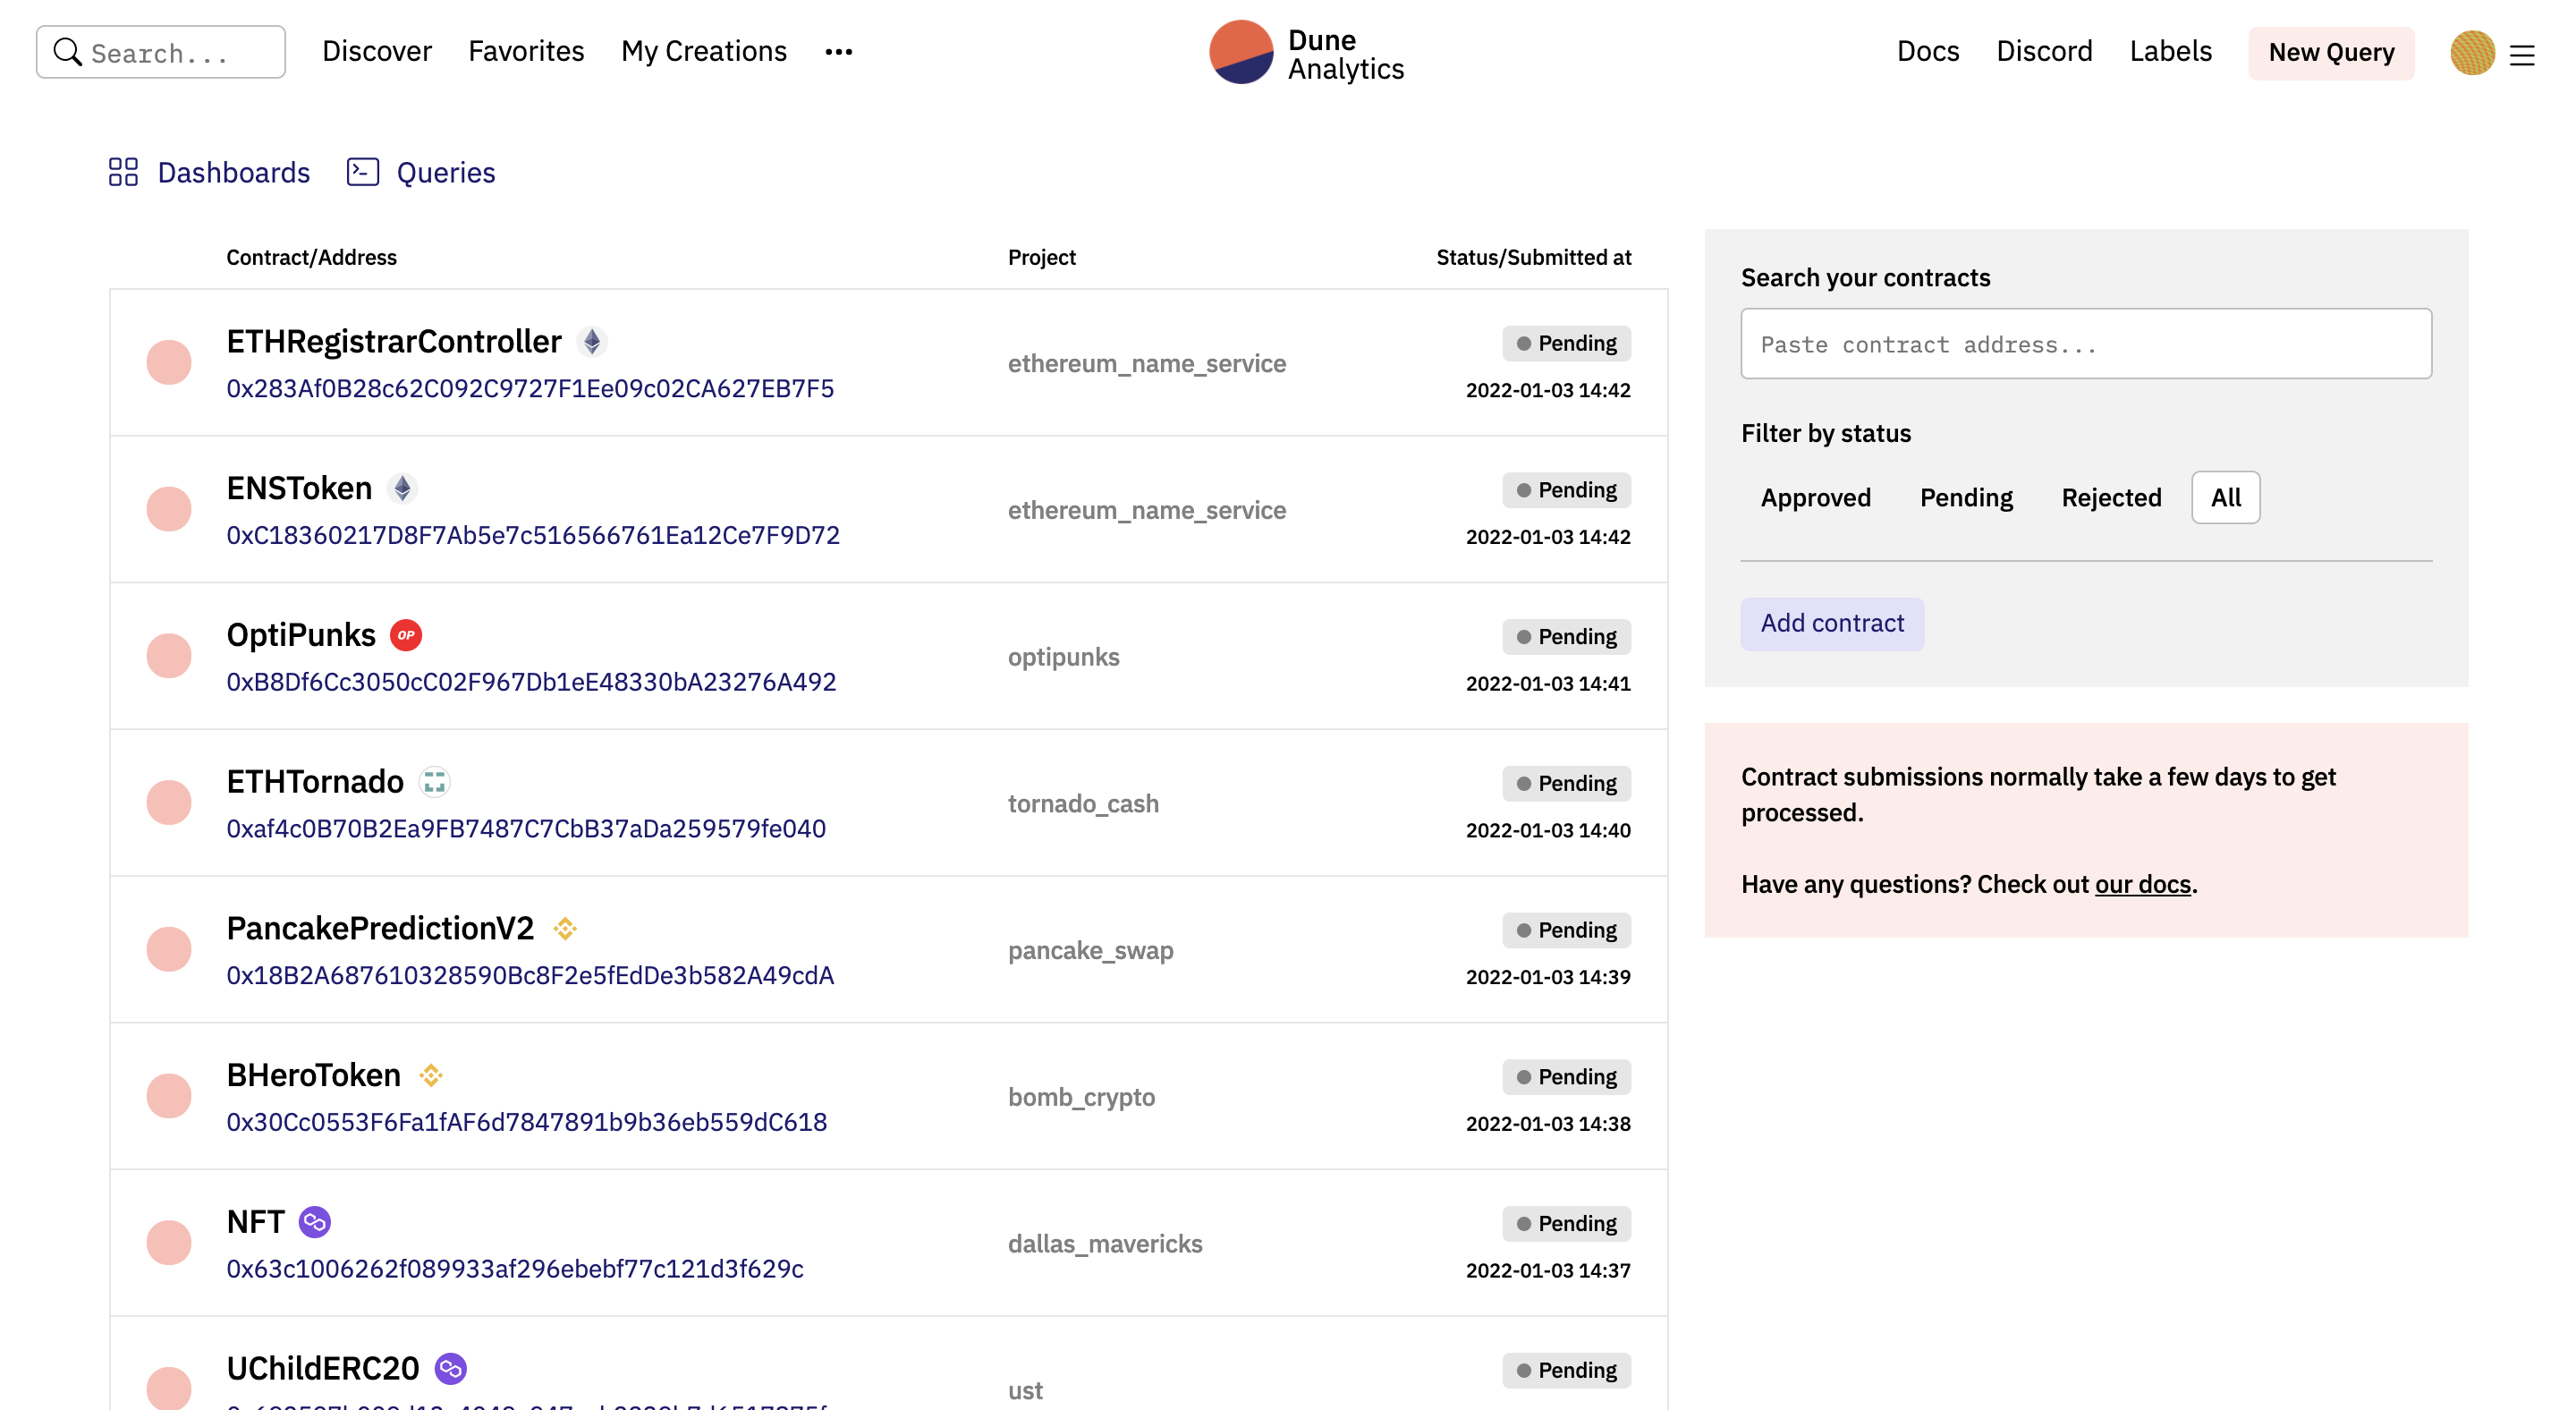Open the Discover menu item
Image resolution: width=2576 pixels, height=1410 pixels.
(377, 51)
